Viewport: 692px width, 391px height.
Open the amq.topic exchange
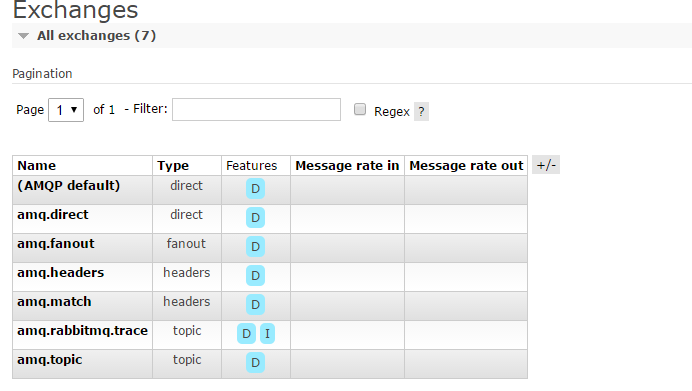tap(49, 360)
